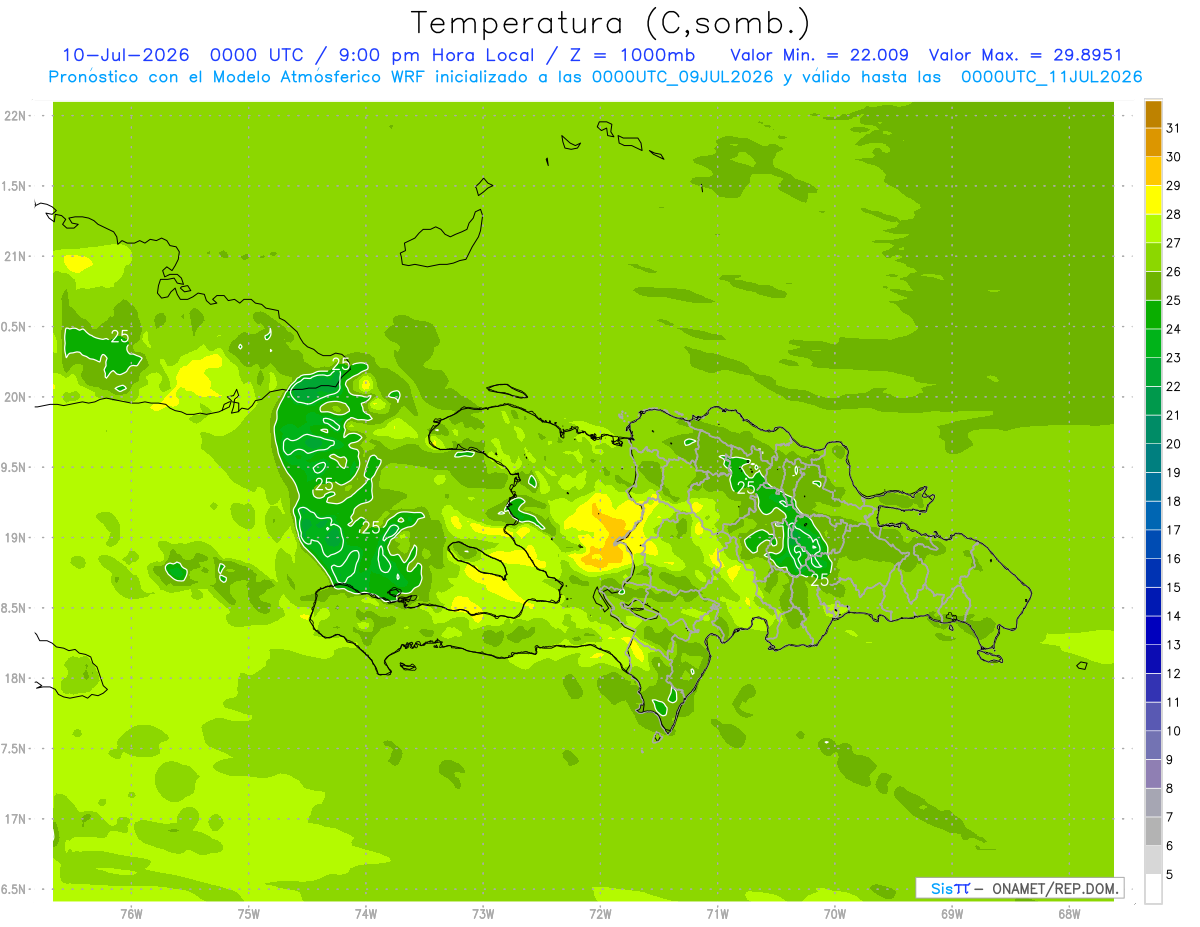
Task: Click the teal swatch between 19 and 20
Action: point(1153,459)
